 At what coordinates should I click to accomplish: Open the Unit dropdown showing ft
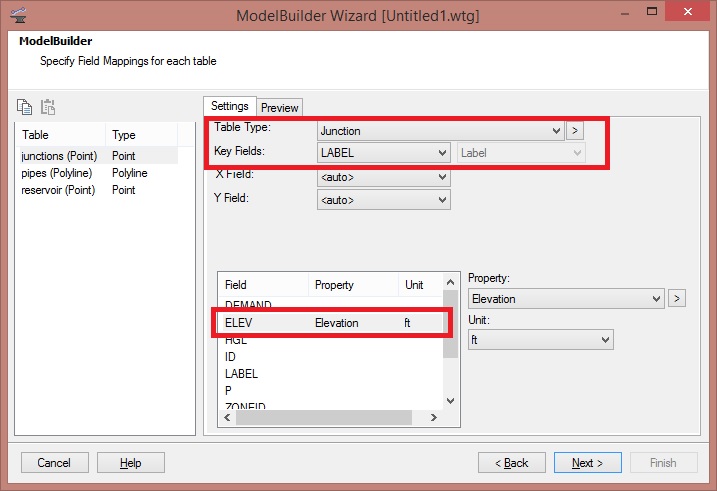tap(540, 340)
